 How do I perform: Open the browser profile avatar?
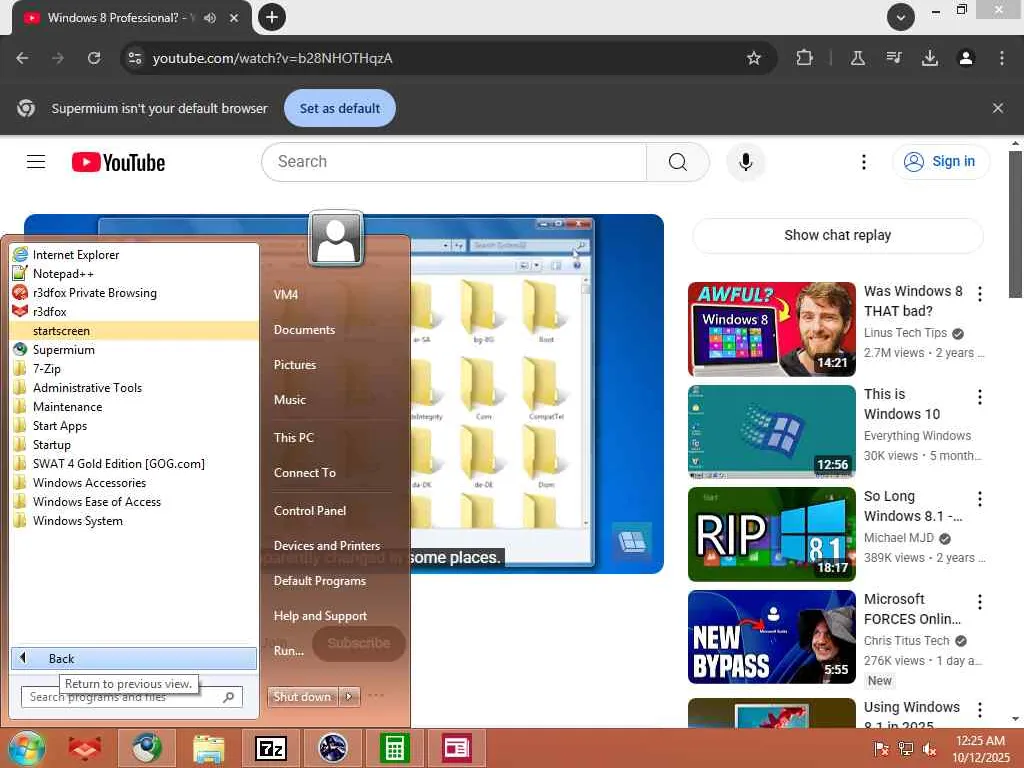(966, 58)
